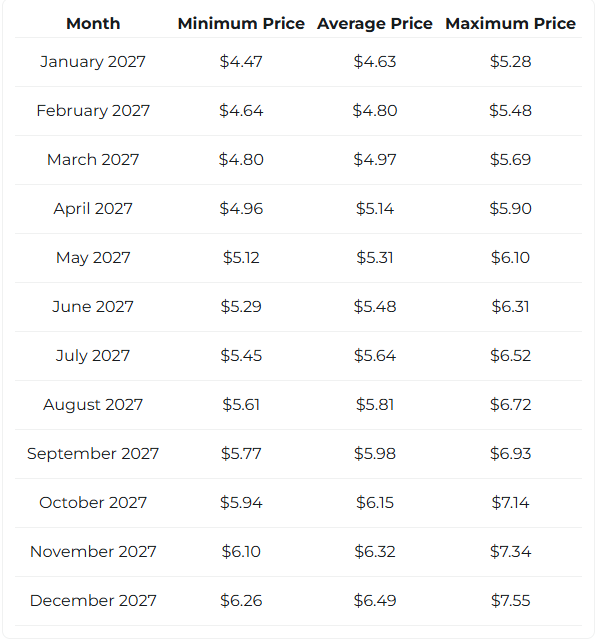This screenshot has height=643, width=613.
Task: Click the Minimum Price column header
Action: [x=241, y=24]
